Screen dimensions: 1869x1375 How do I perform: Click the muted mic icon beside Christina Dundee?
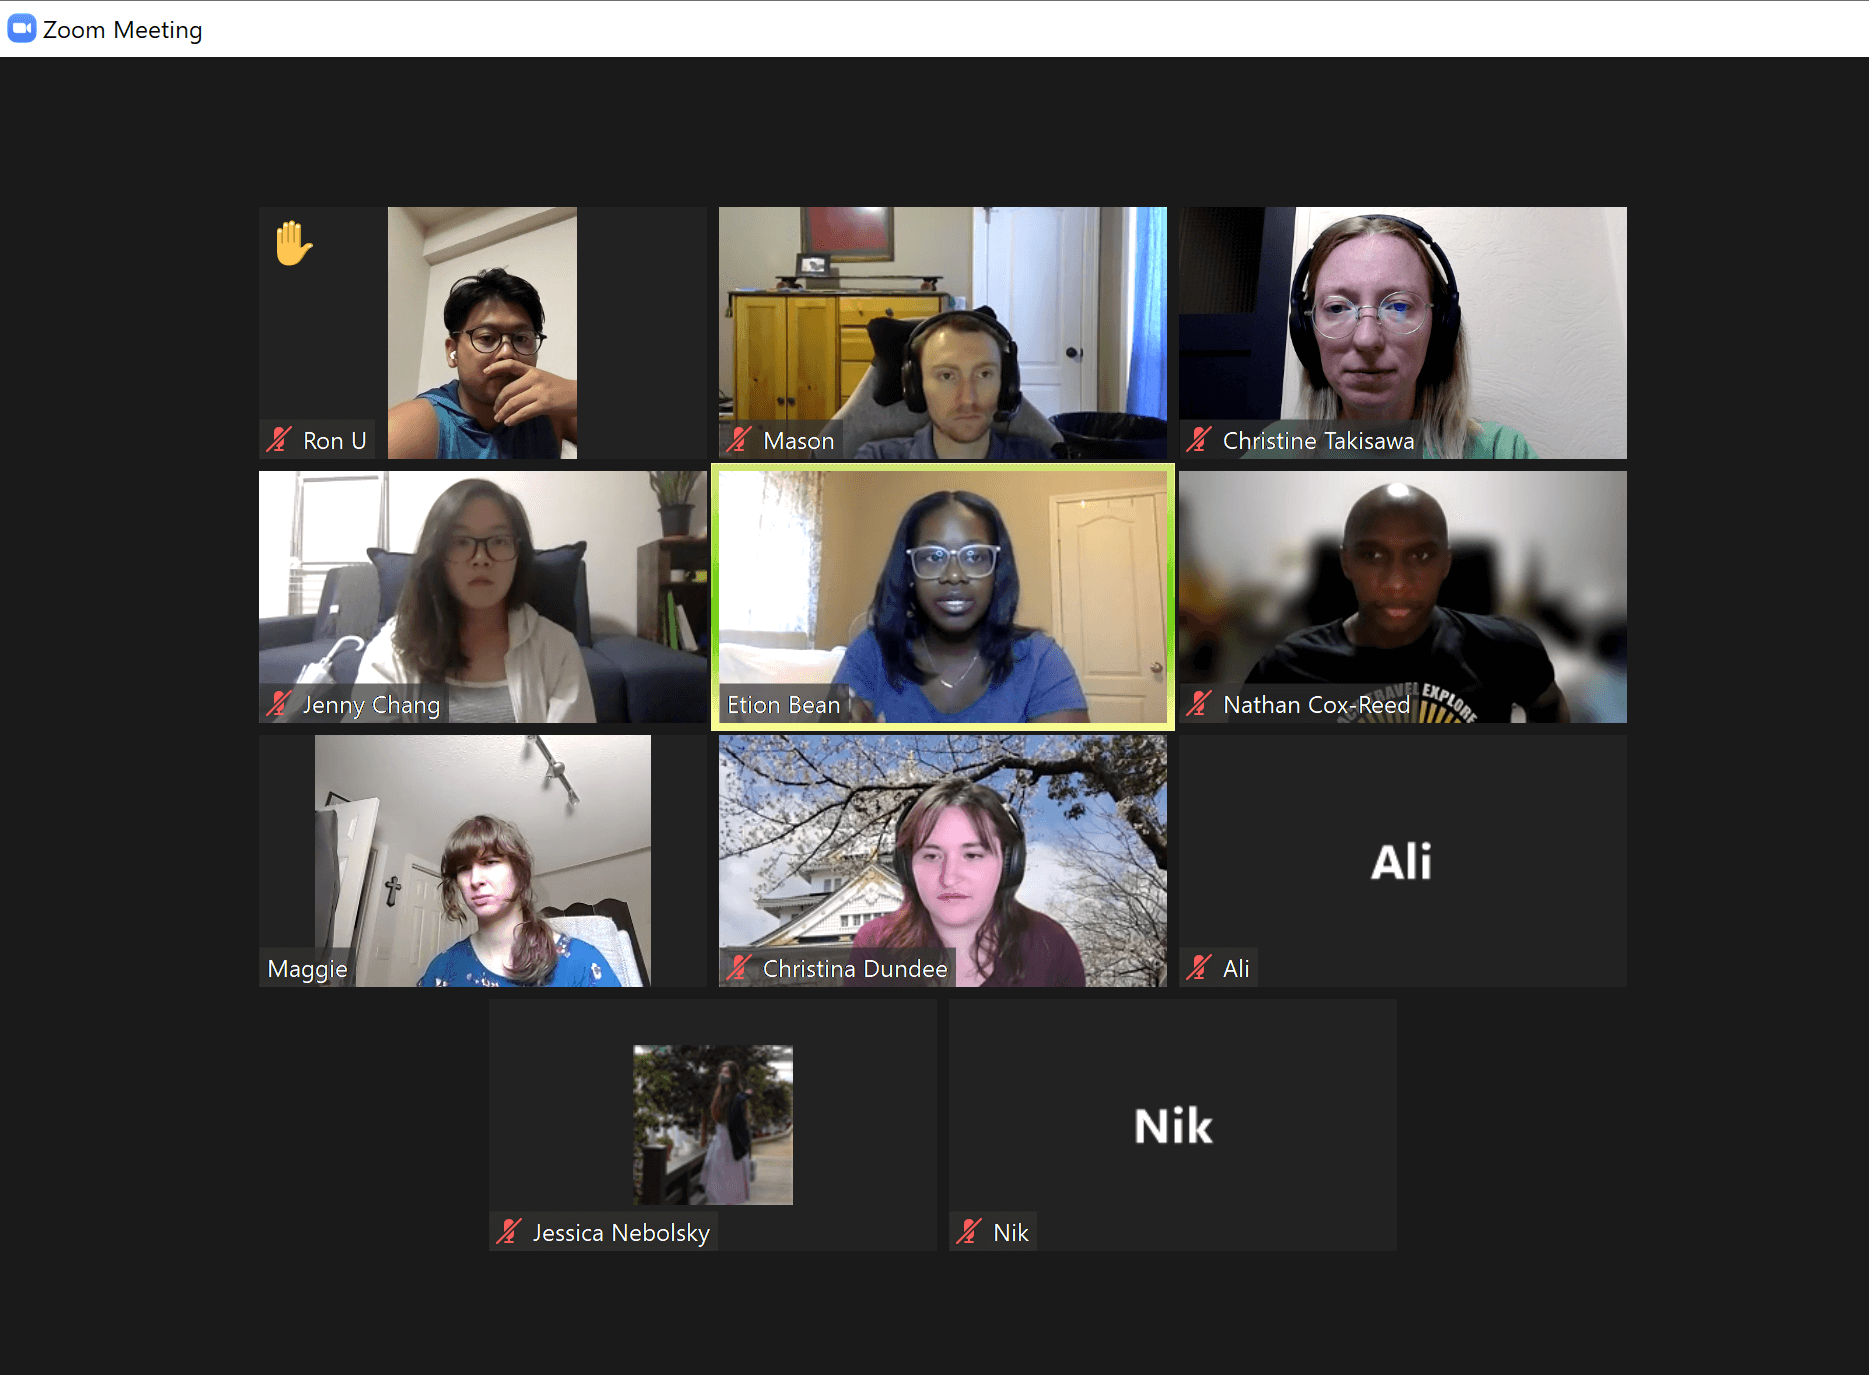click(739, 968)
